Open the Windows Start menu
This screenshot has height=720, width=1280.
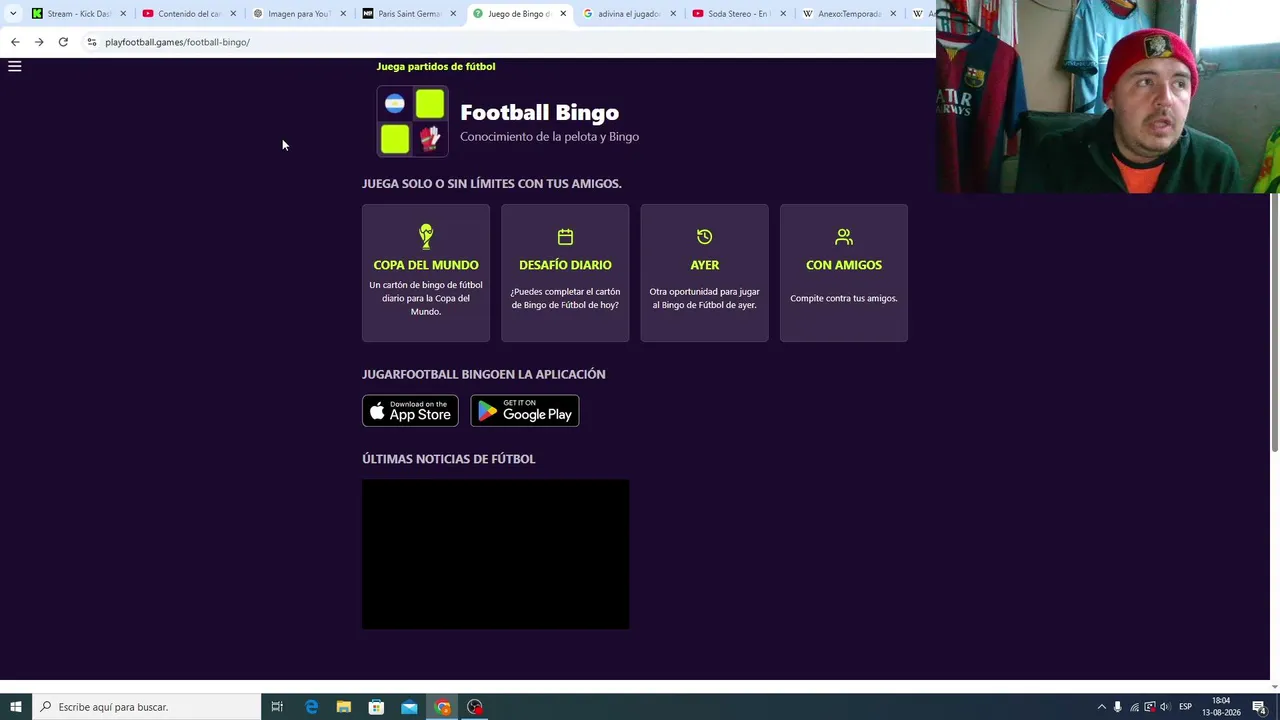pos(15,707)
